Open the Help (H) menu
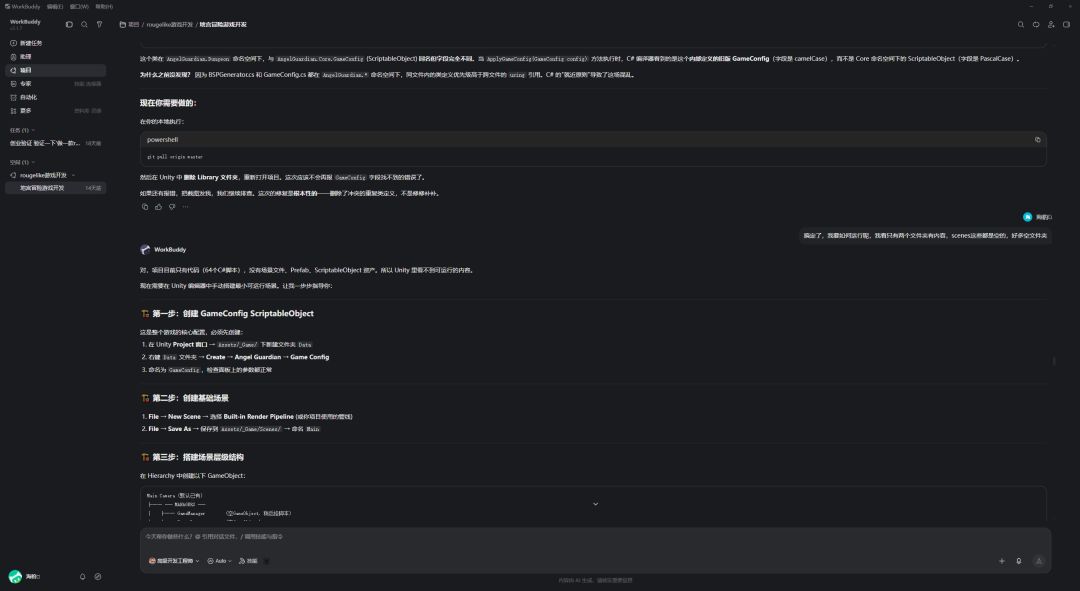This screenshot has height=591, width=1080. pyautogui.click(x=104, y=6)
